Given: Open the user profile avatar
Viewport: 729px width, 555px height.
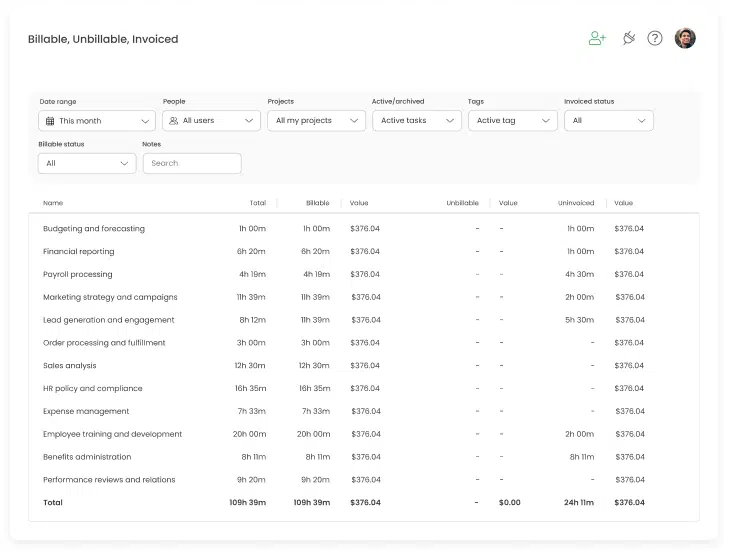Looking at the screenshot, I should [685, 38].
